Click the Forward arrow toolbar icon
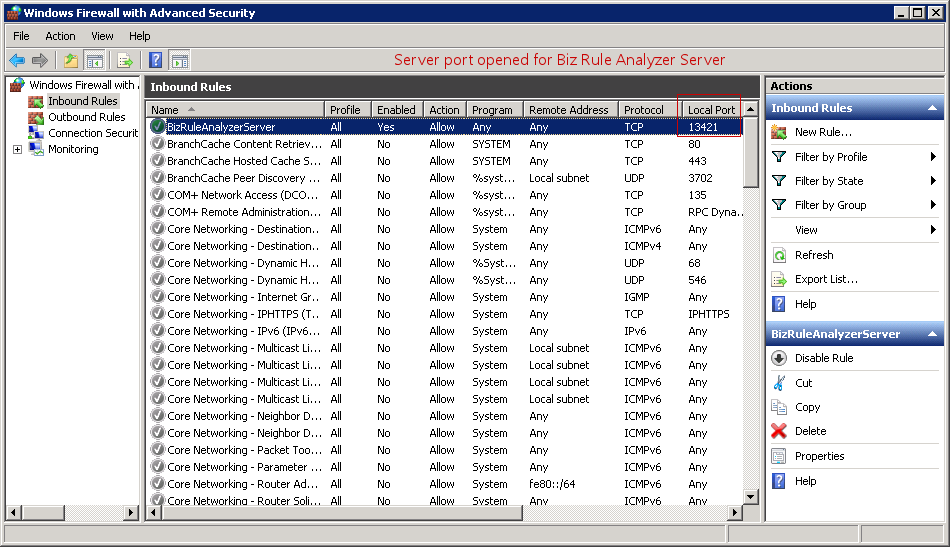 pos(40,60)
